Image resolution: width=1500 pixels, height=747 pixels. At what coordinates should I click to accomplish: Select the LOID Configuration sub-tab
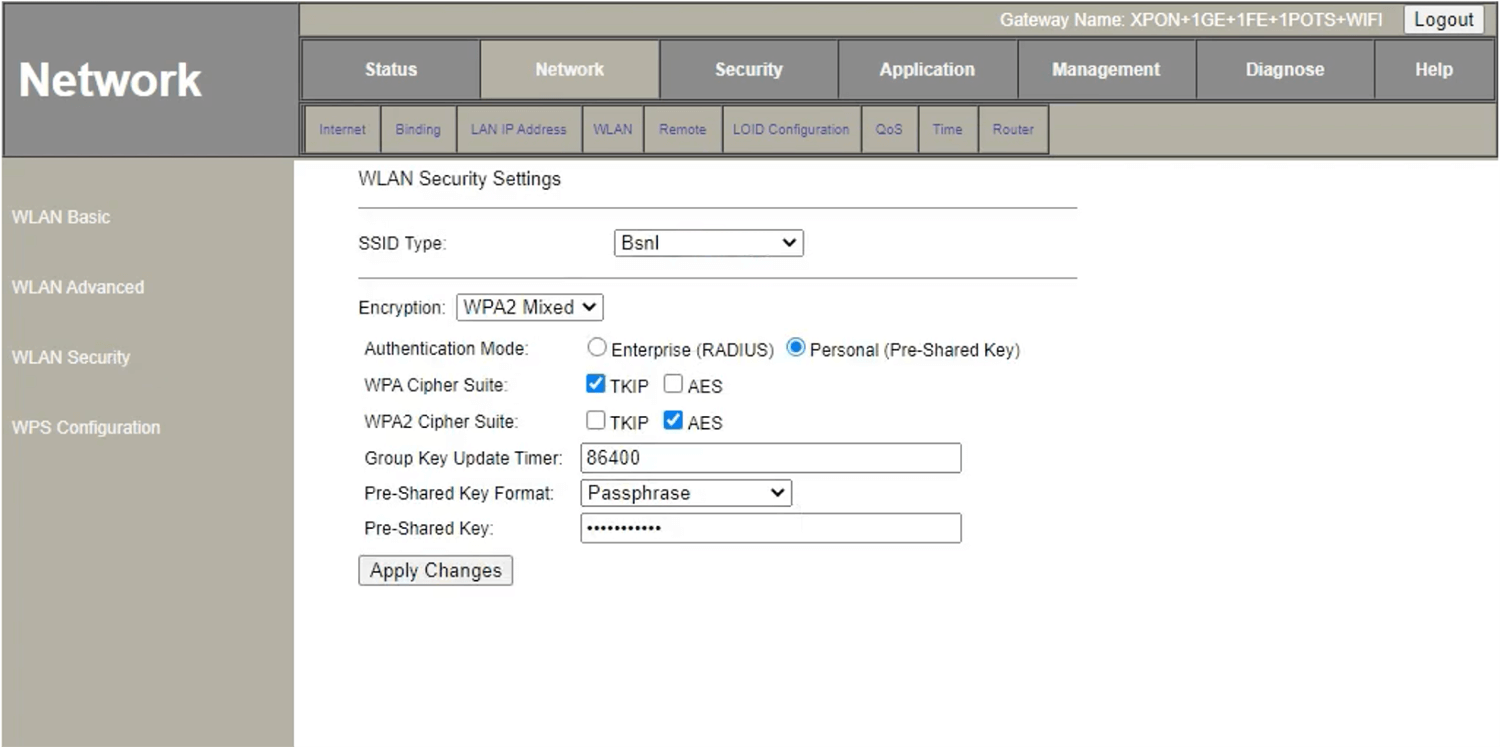click(790, 130)
